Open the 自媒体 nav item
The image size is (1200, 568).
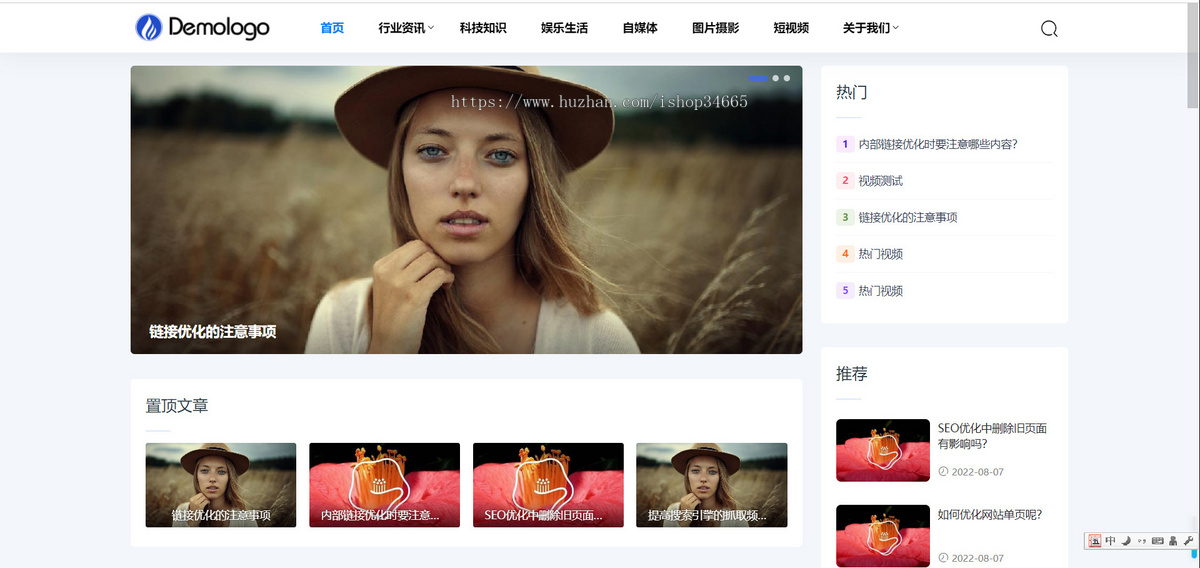point(640,28)
